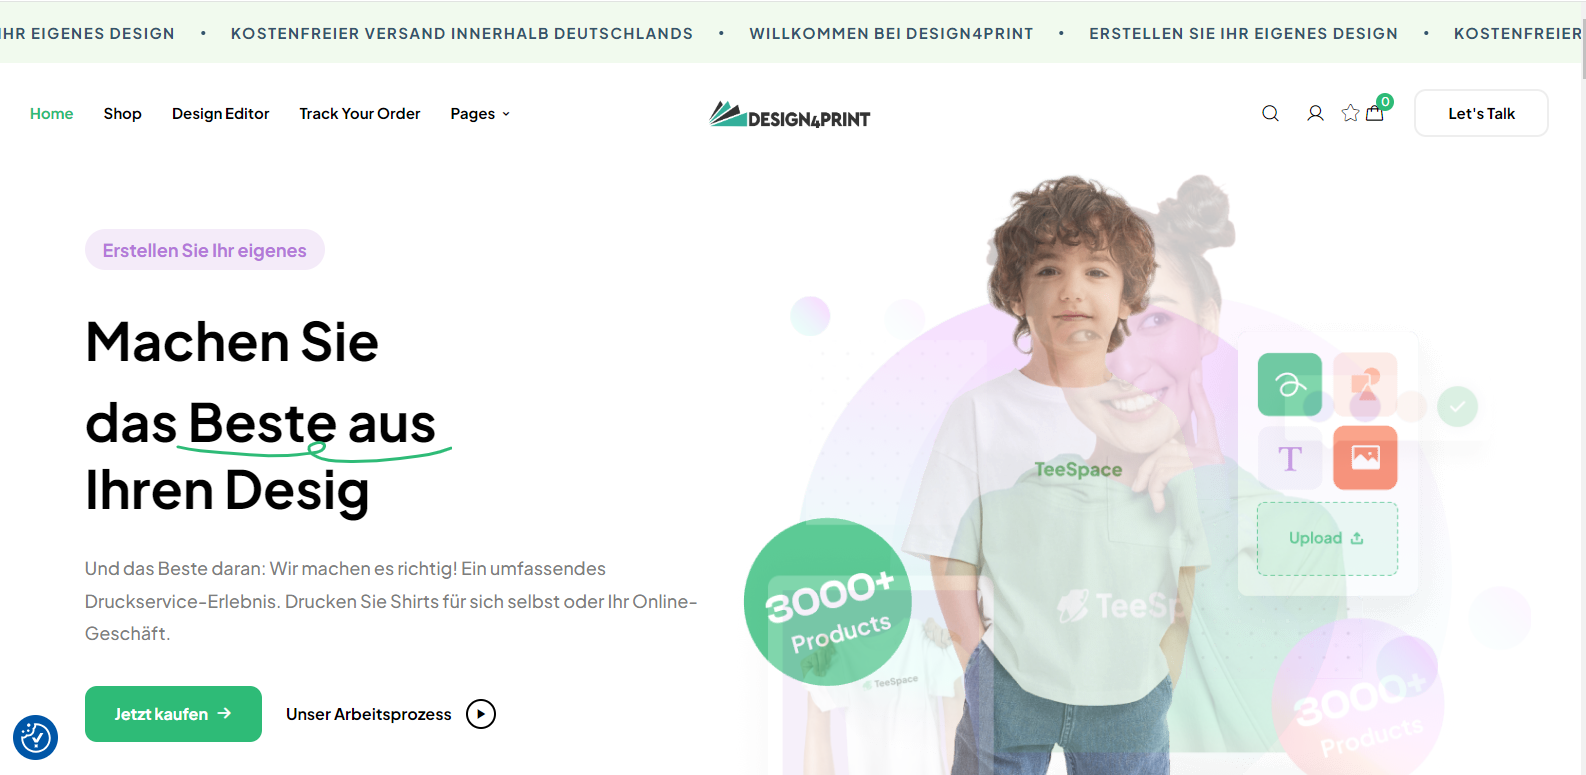Screen dimensions: 1586x775
Task: Click the Jetzt kaufen button
Action: [173, 714]
